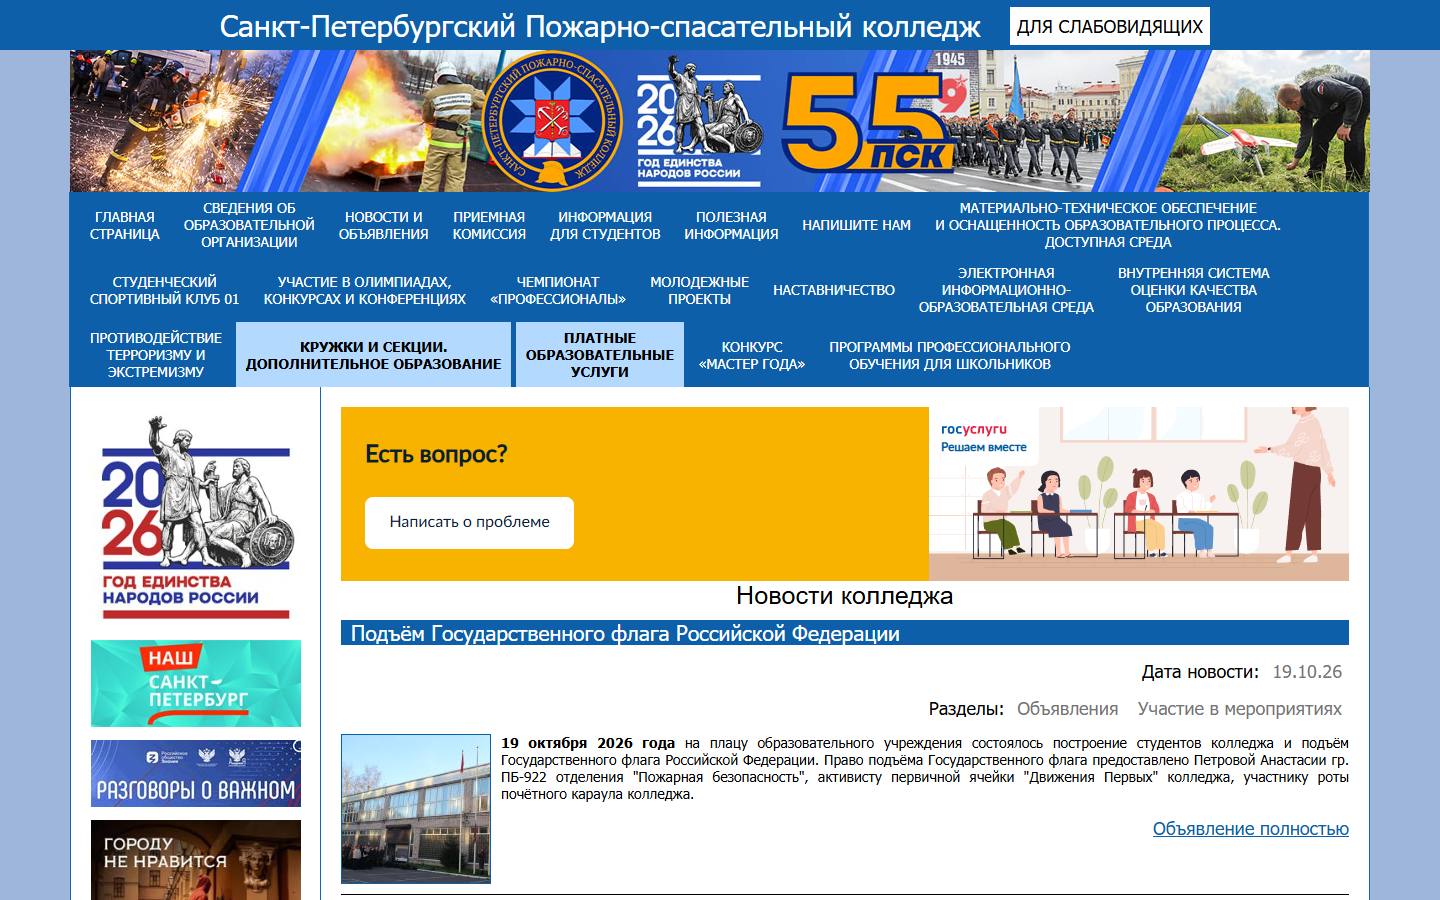
Task: Click the Санкт-Петербургский Пожарно-спасательный колледж title
Action: (x=600, y=26)
